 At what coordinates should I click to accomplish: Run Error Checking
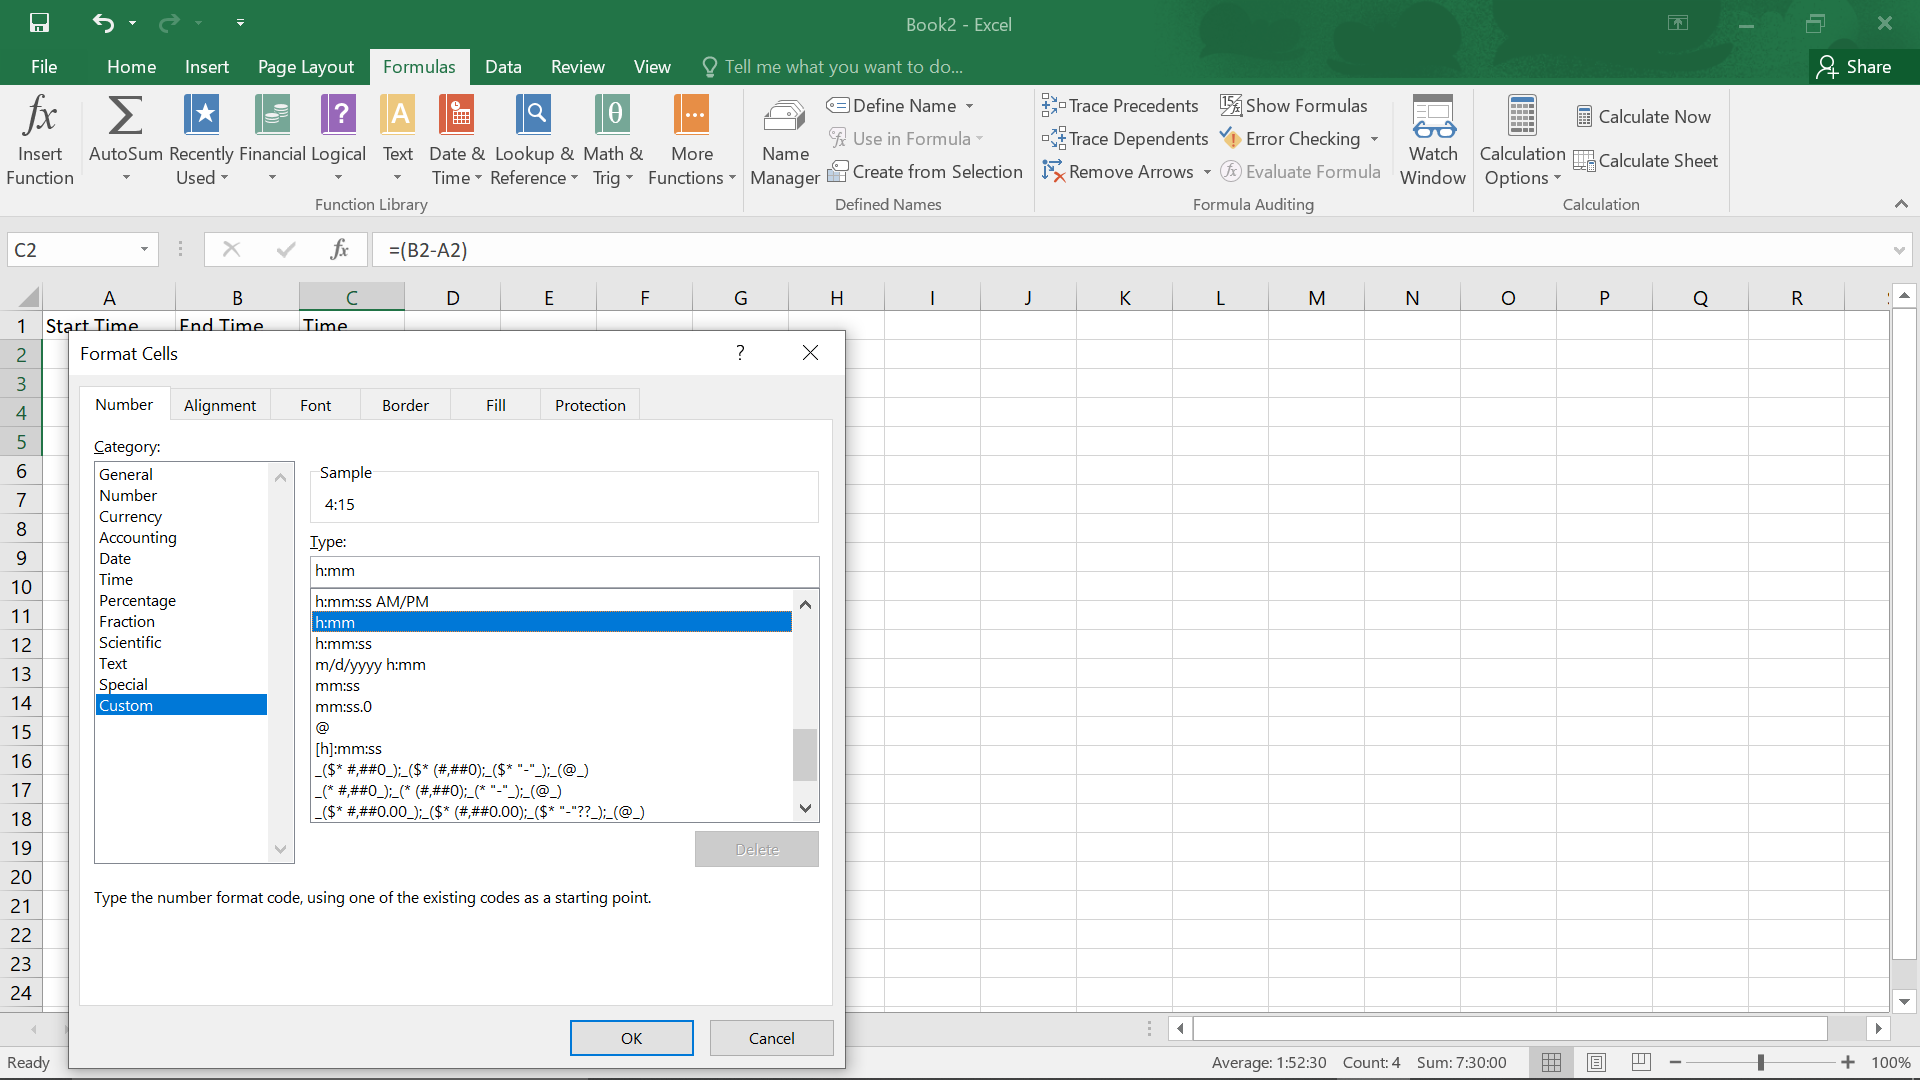[x=1290, y=138]
